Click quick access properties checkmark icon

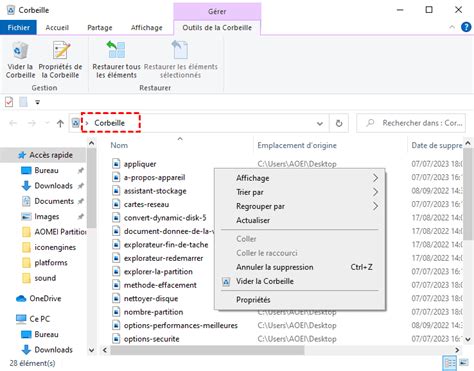pos(9,102)
